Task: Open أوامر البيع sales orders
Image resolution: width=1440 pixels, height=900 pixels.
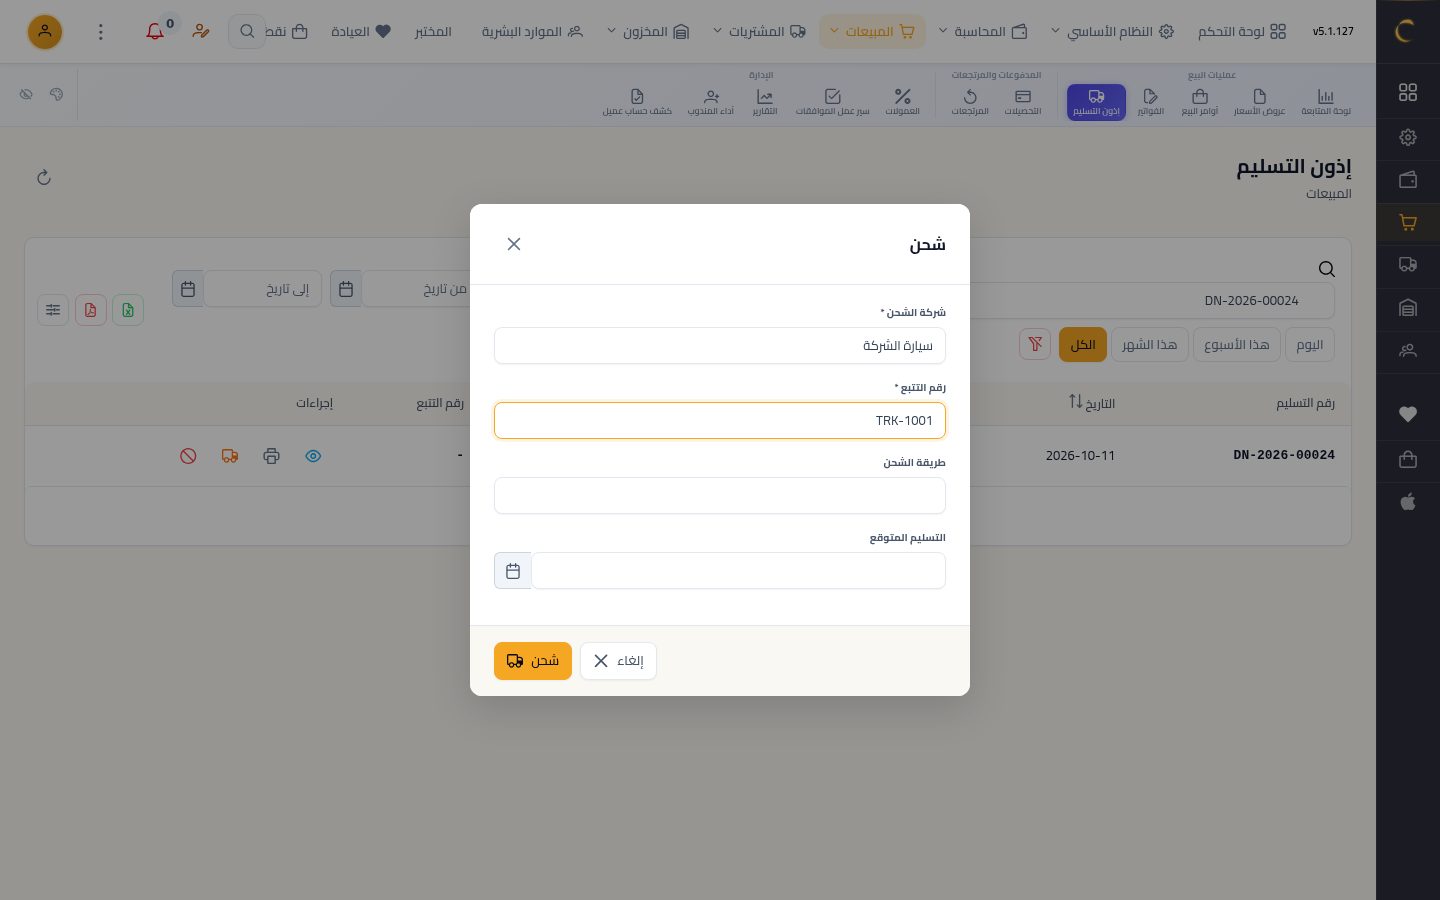Action: 1200,102
